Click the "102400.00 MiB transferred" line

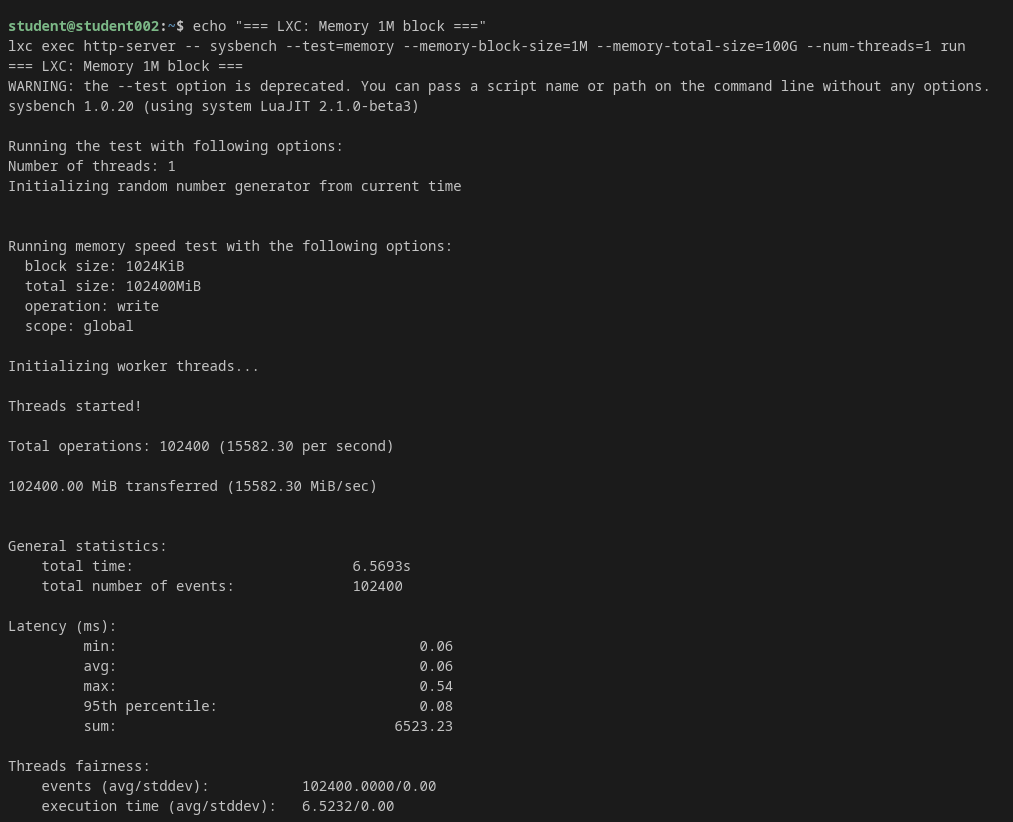[193, 487]
